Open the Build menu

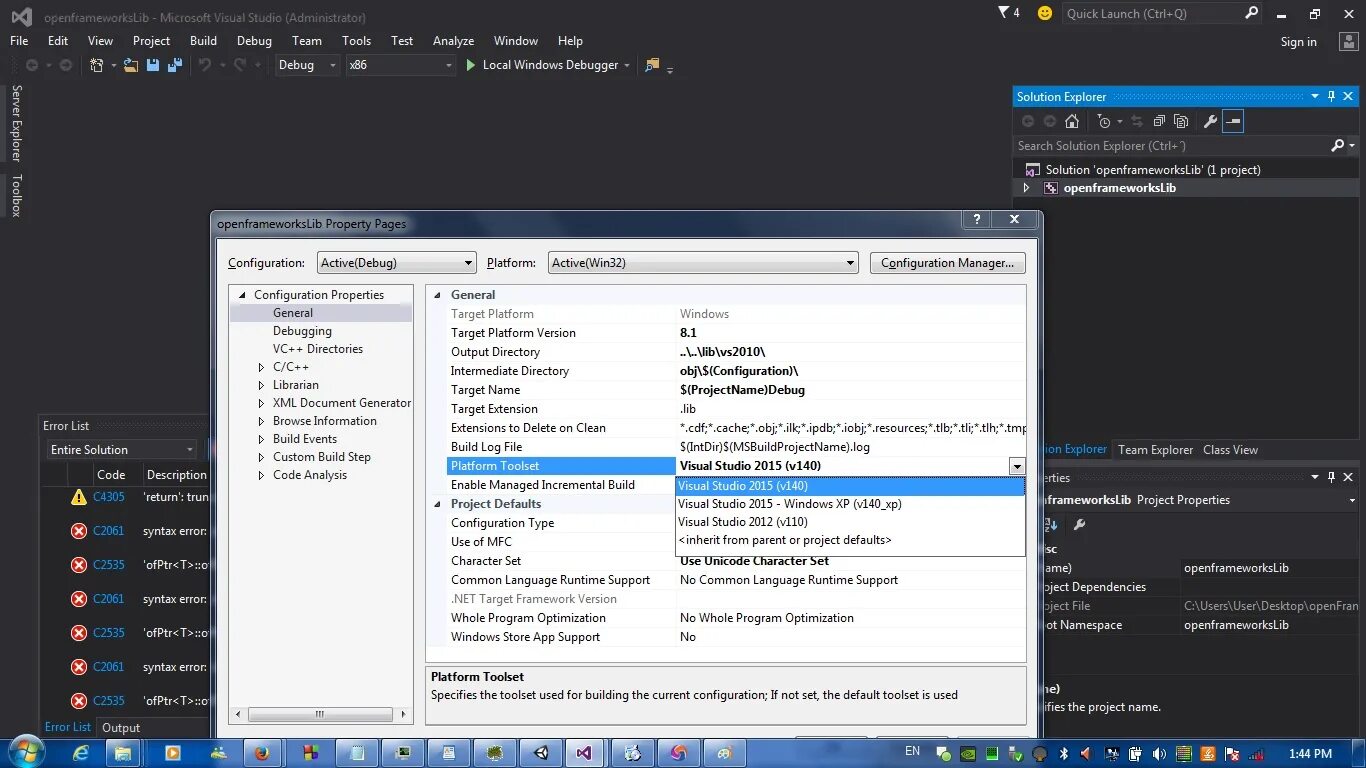point(203,41)
